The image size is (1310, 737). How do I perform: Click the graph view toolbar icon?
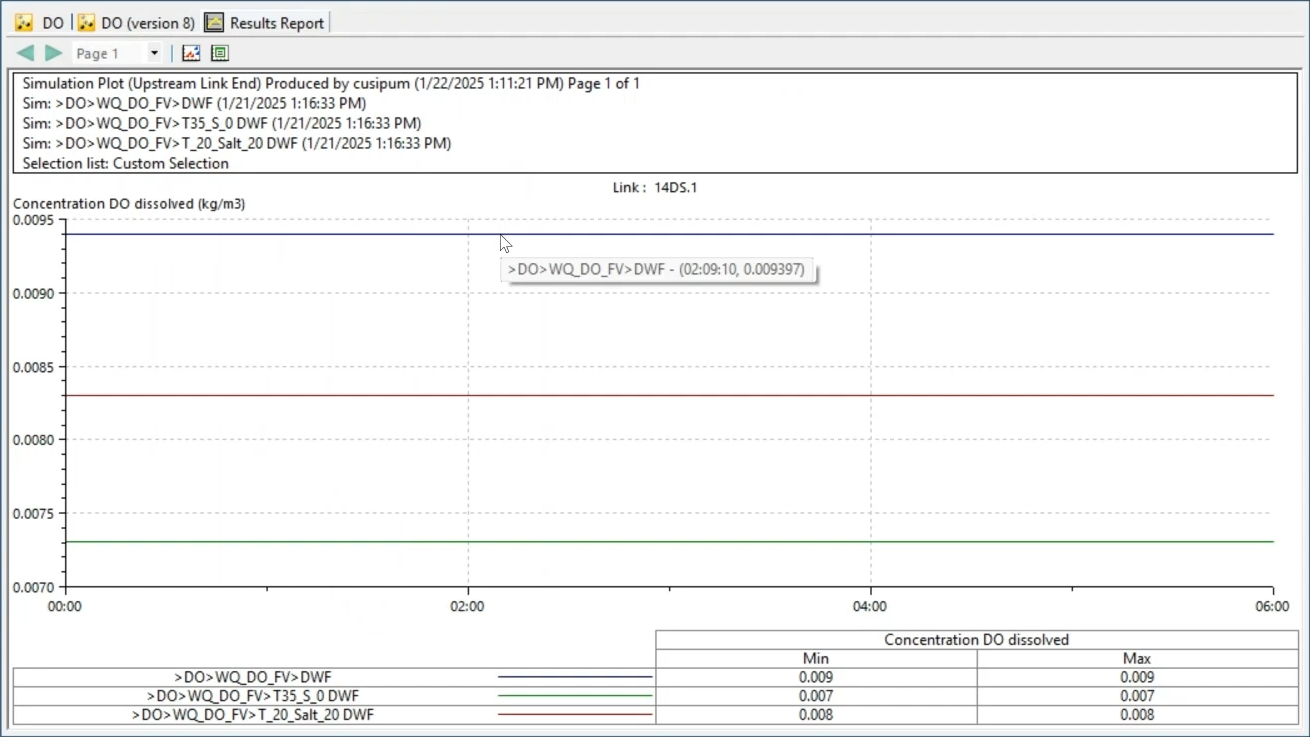191,53
